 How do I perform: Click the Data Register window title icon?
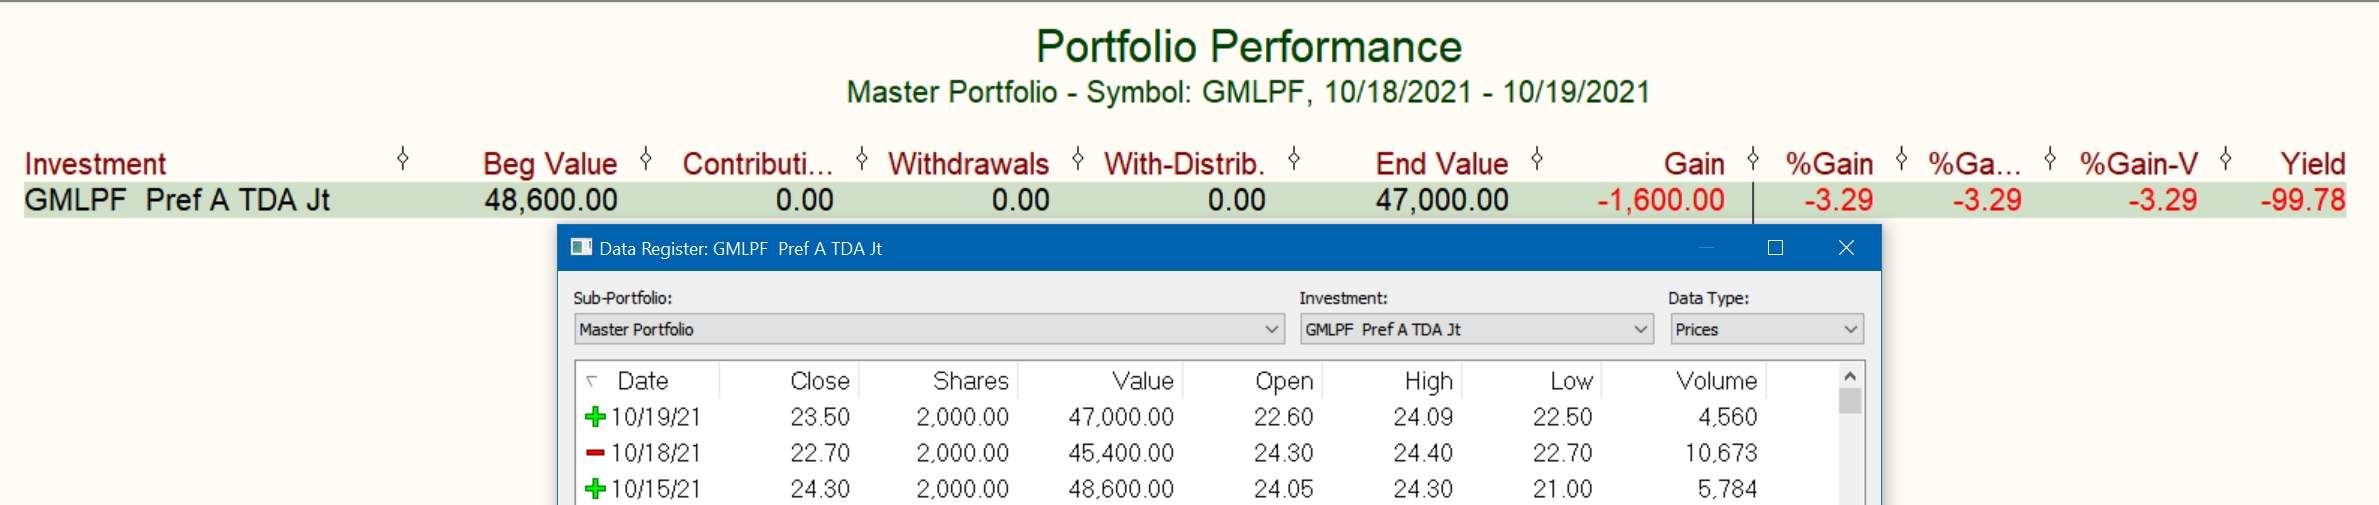(581, 247)
